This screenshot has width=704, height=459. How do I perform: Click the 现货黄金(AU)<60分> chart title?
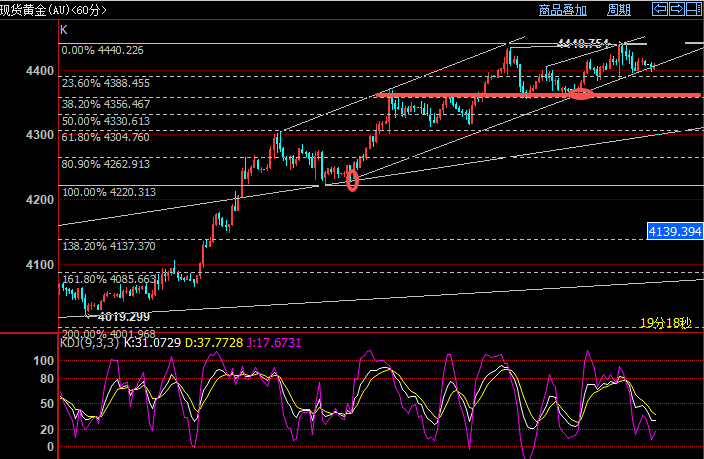pyautogui.click(x=53, y=10)
